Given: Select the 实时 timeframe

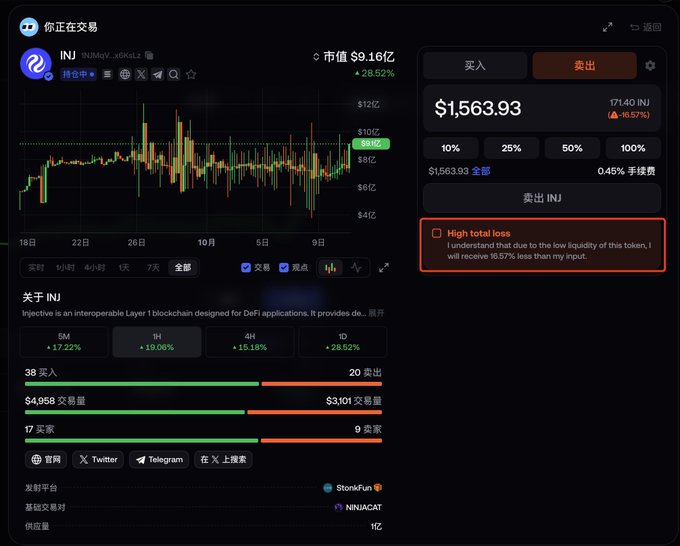Looking at the screenshot, I should [36, 268].
